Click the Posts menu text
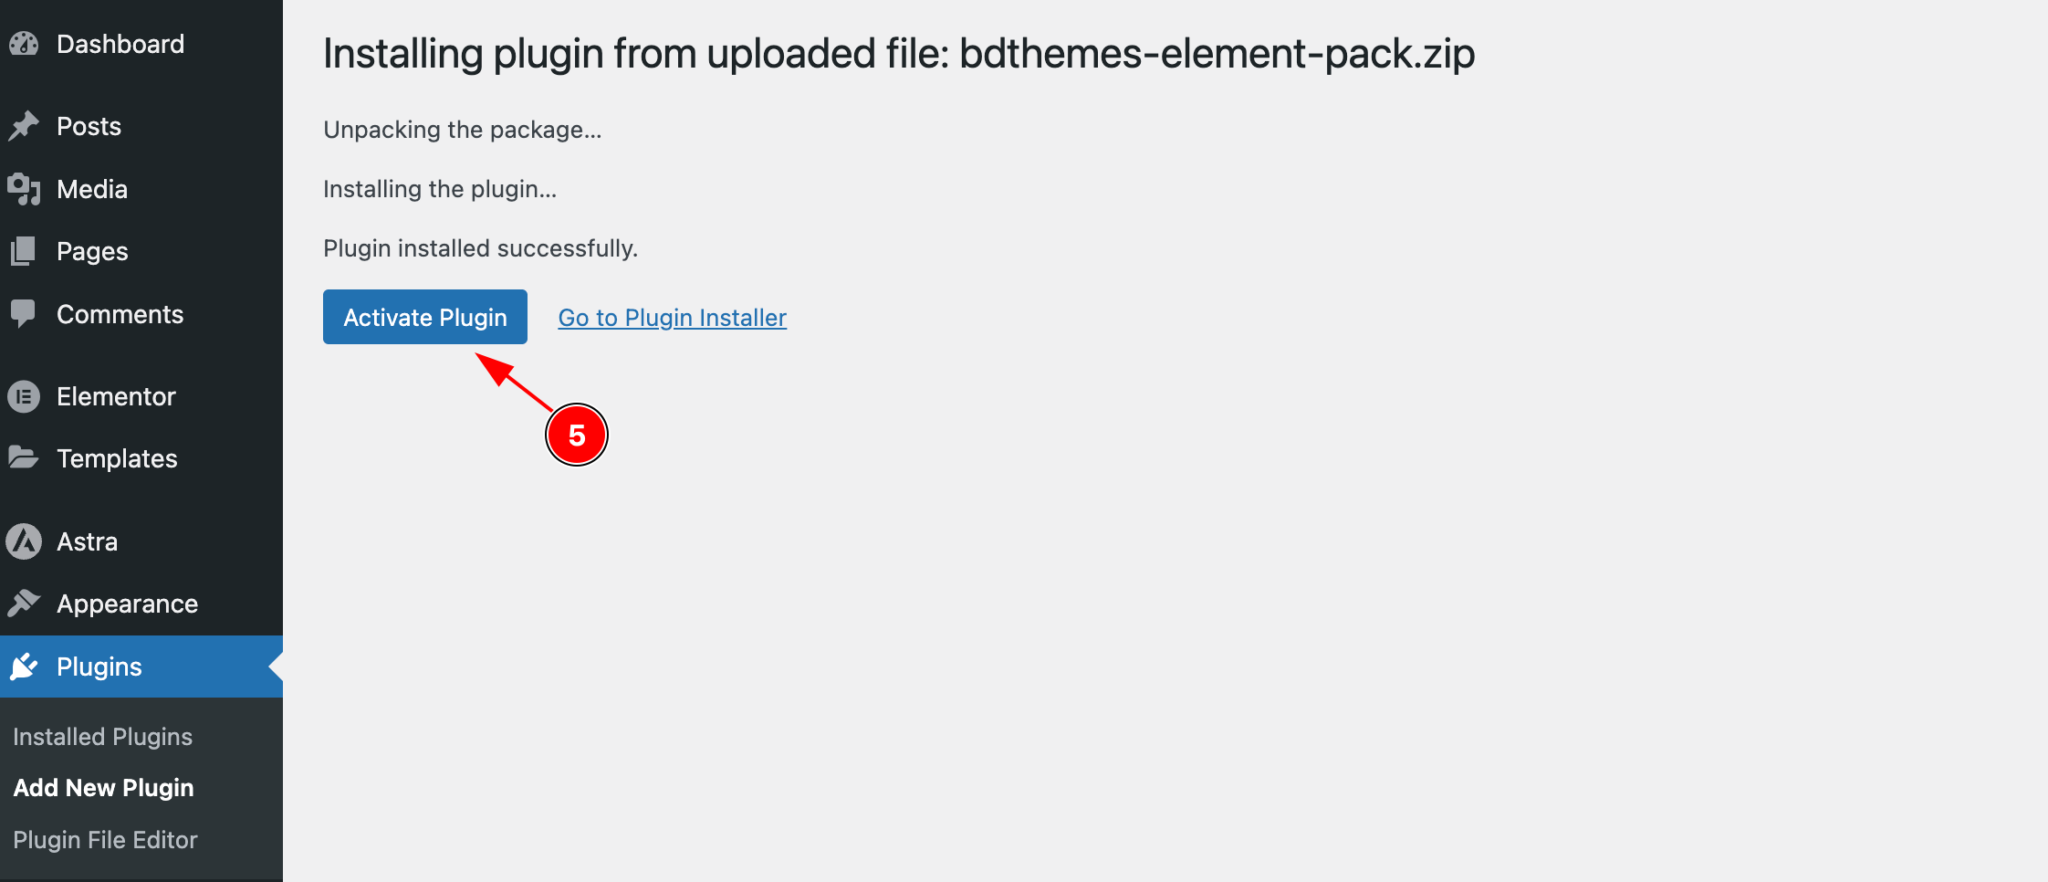 click(88, 126)
